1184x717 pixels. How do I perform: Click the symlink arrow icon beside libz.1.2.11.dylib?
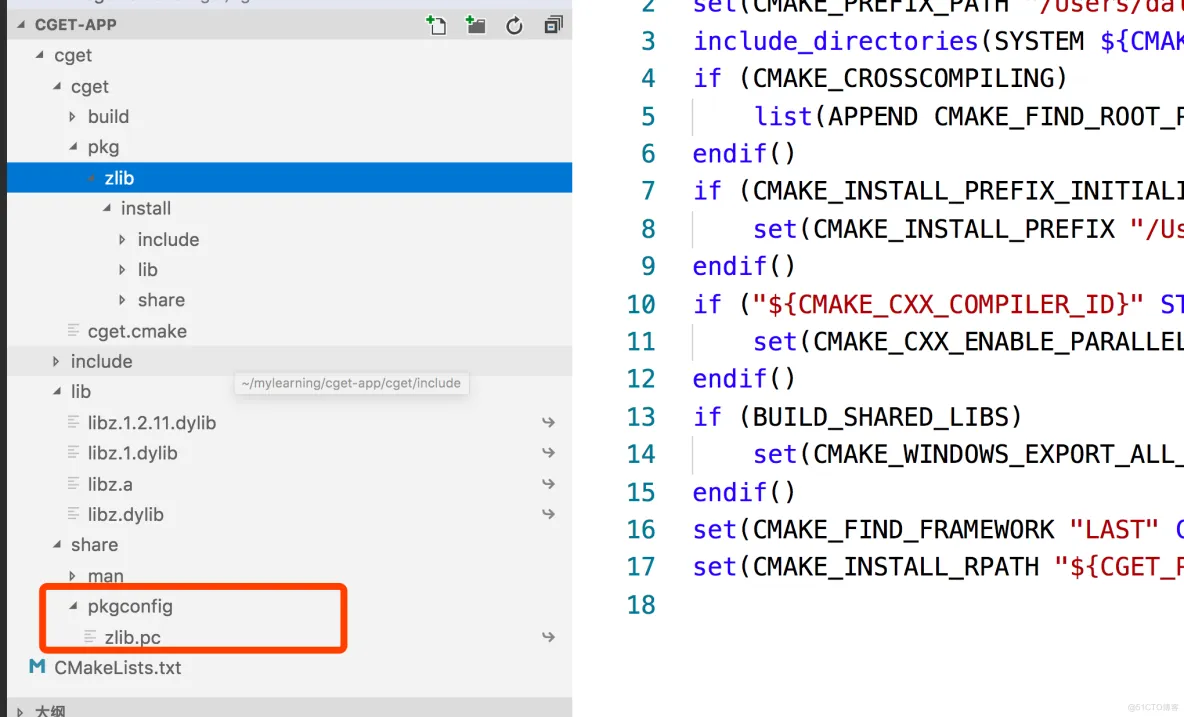(x=548, y=423)
